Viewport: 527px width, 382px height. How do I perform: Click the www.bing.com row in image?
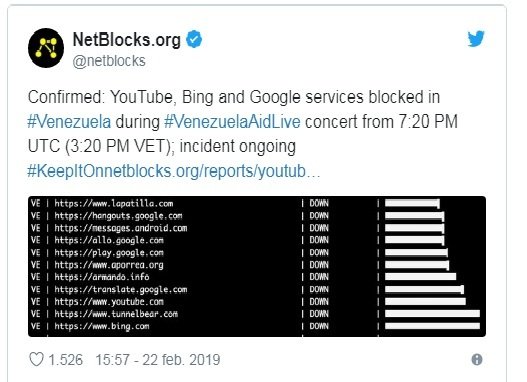[255, 326]
